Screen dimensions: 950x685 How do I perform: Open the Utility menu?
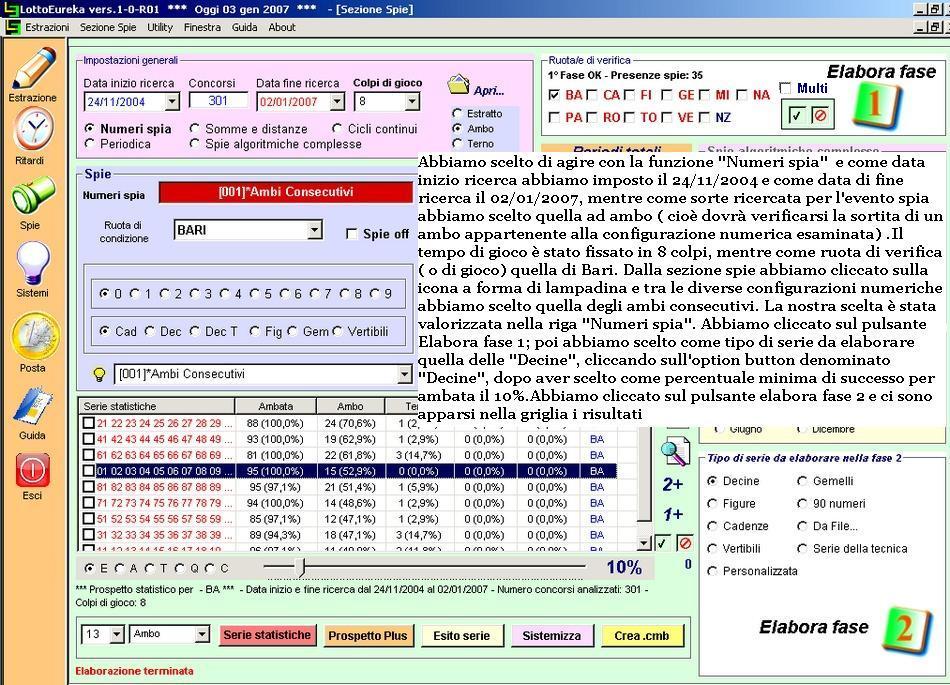coord(160,27)
